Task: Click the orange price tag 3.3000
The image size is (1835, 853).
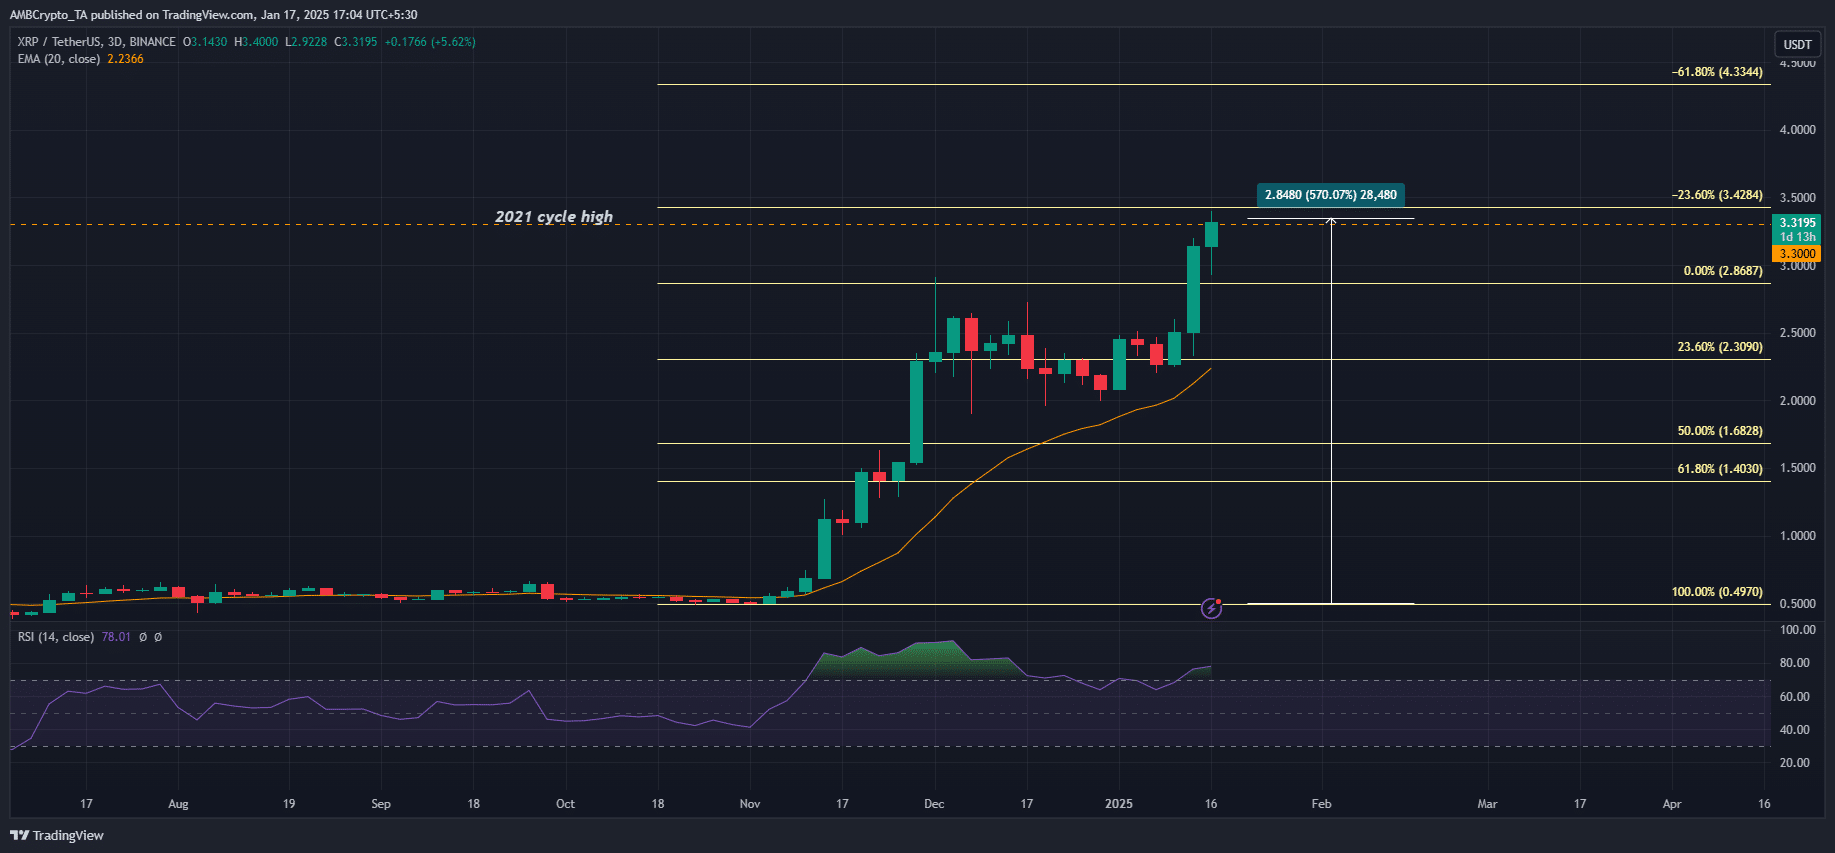Action: click(x=1797, y=254)
